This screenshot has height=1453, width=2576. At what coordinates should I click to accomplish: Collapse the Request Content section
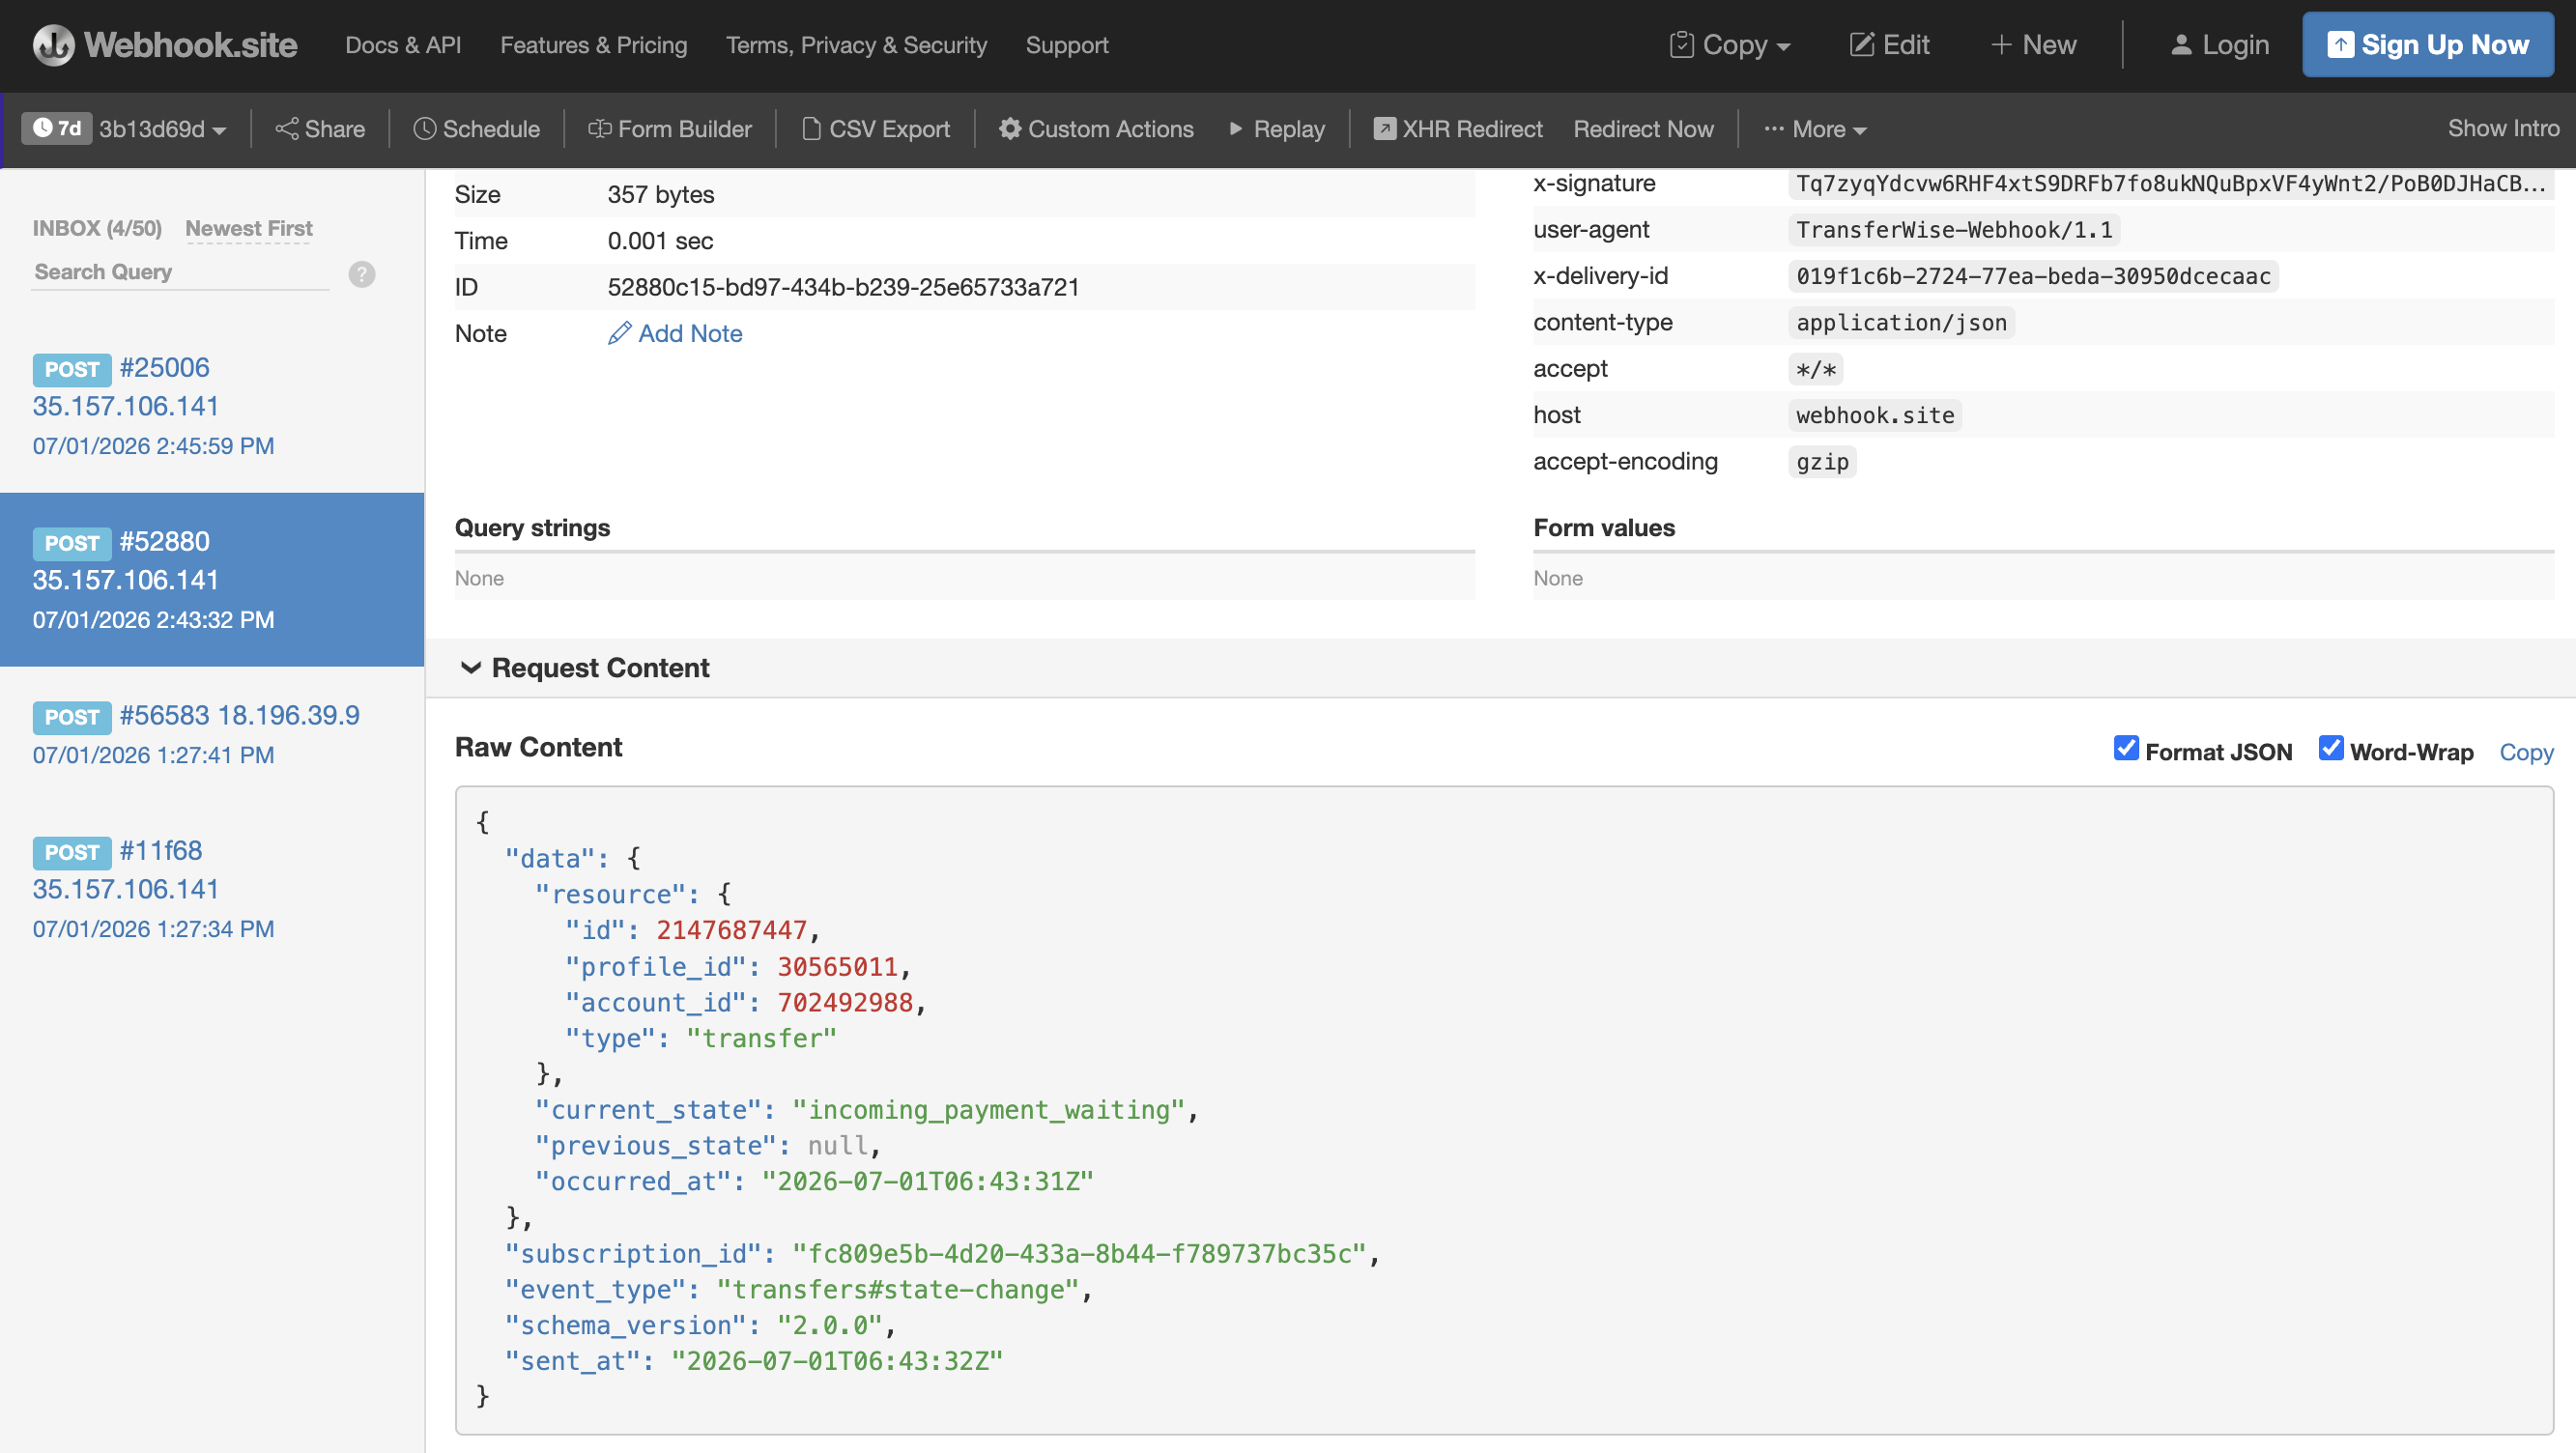click(x=585, y=667)
